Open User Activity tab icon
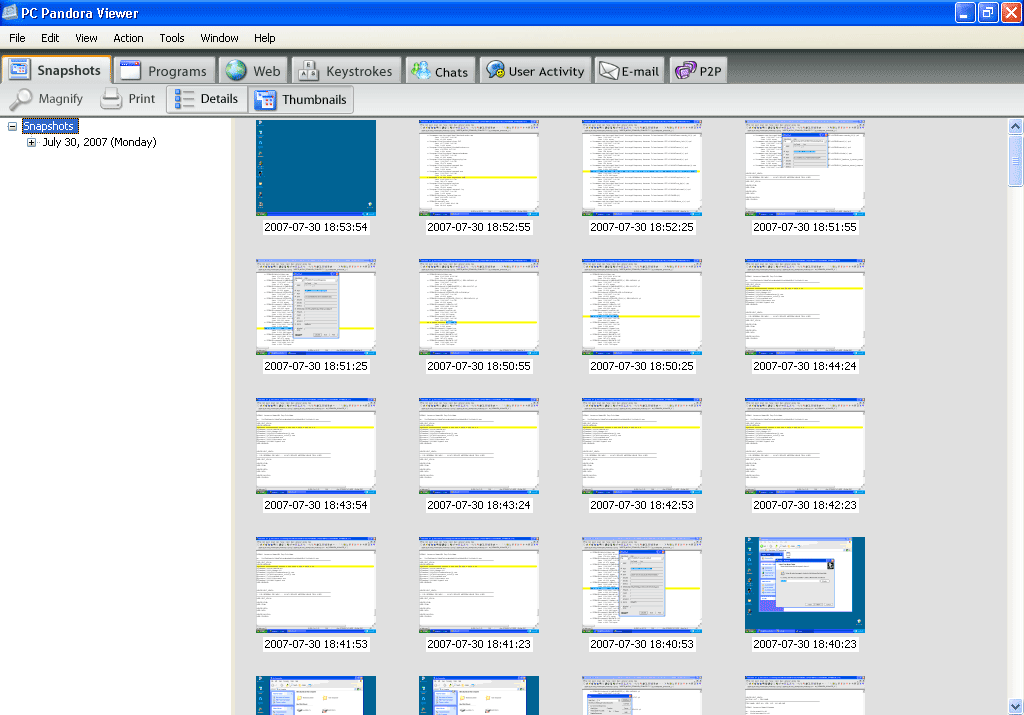Image resolution: width=1024 pixels, height=715 pixels. pyautogui.click(x=494, y=71)
